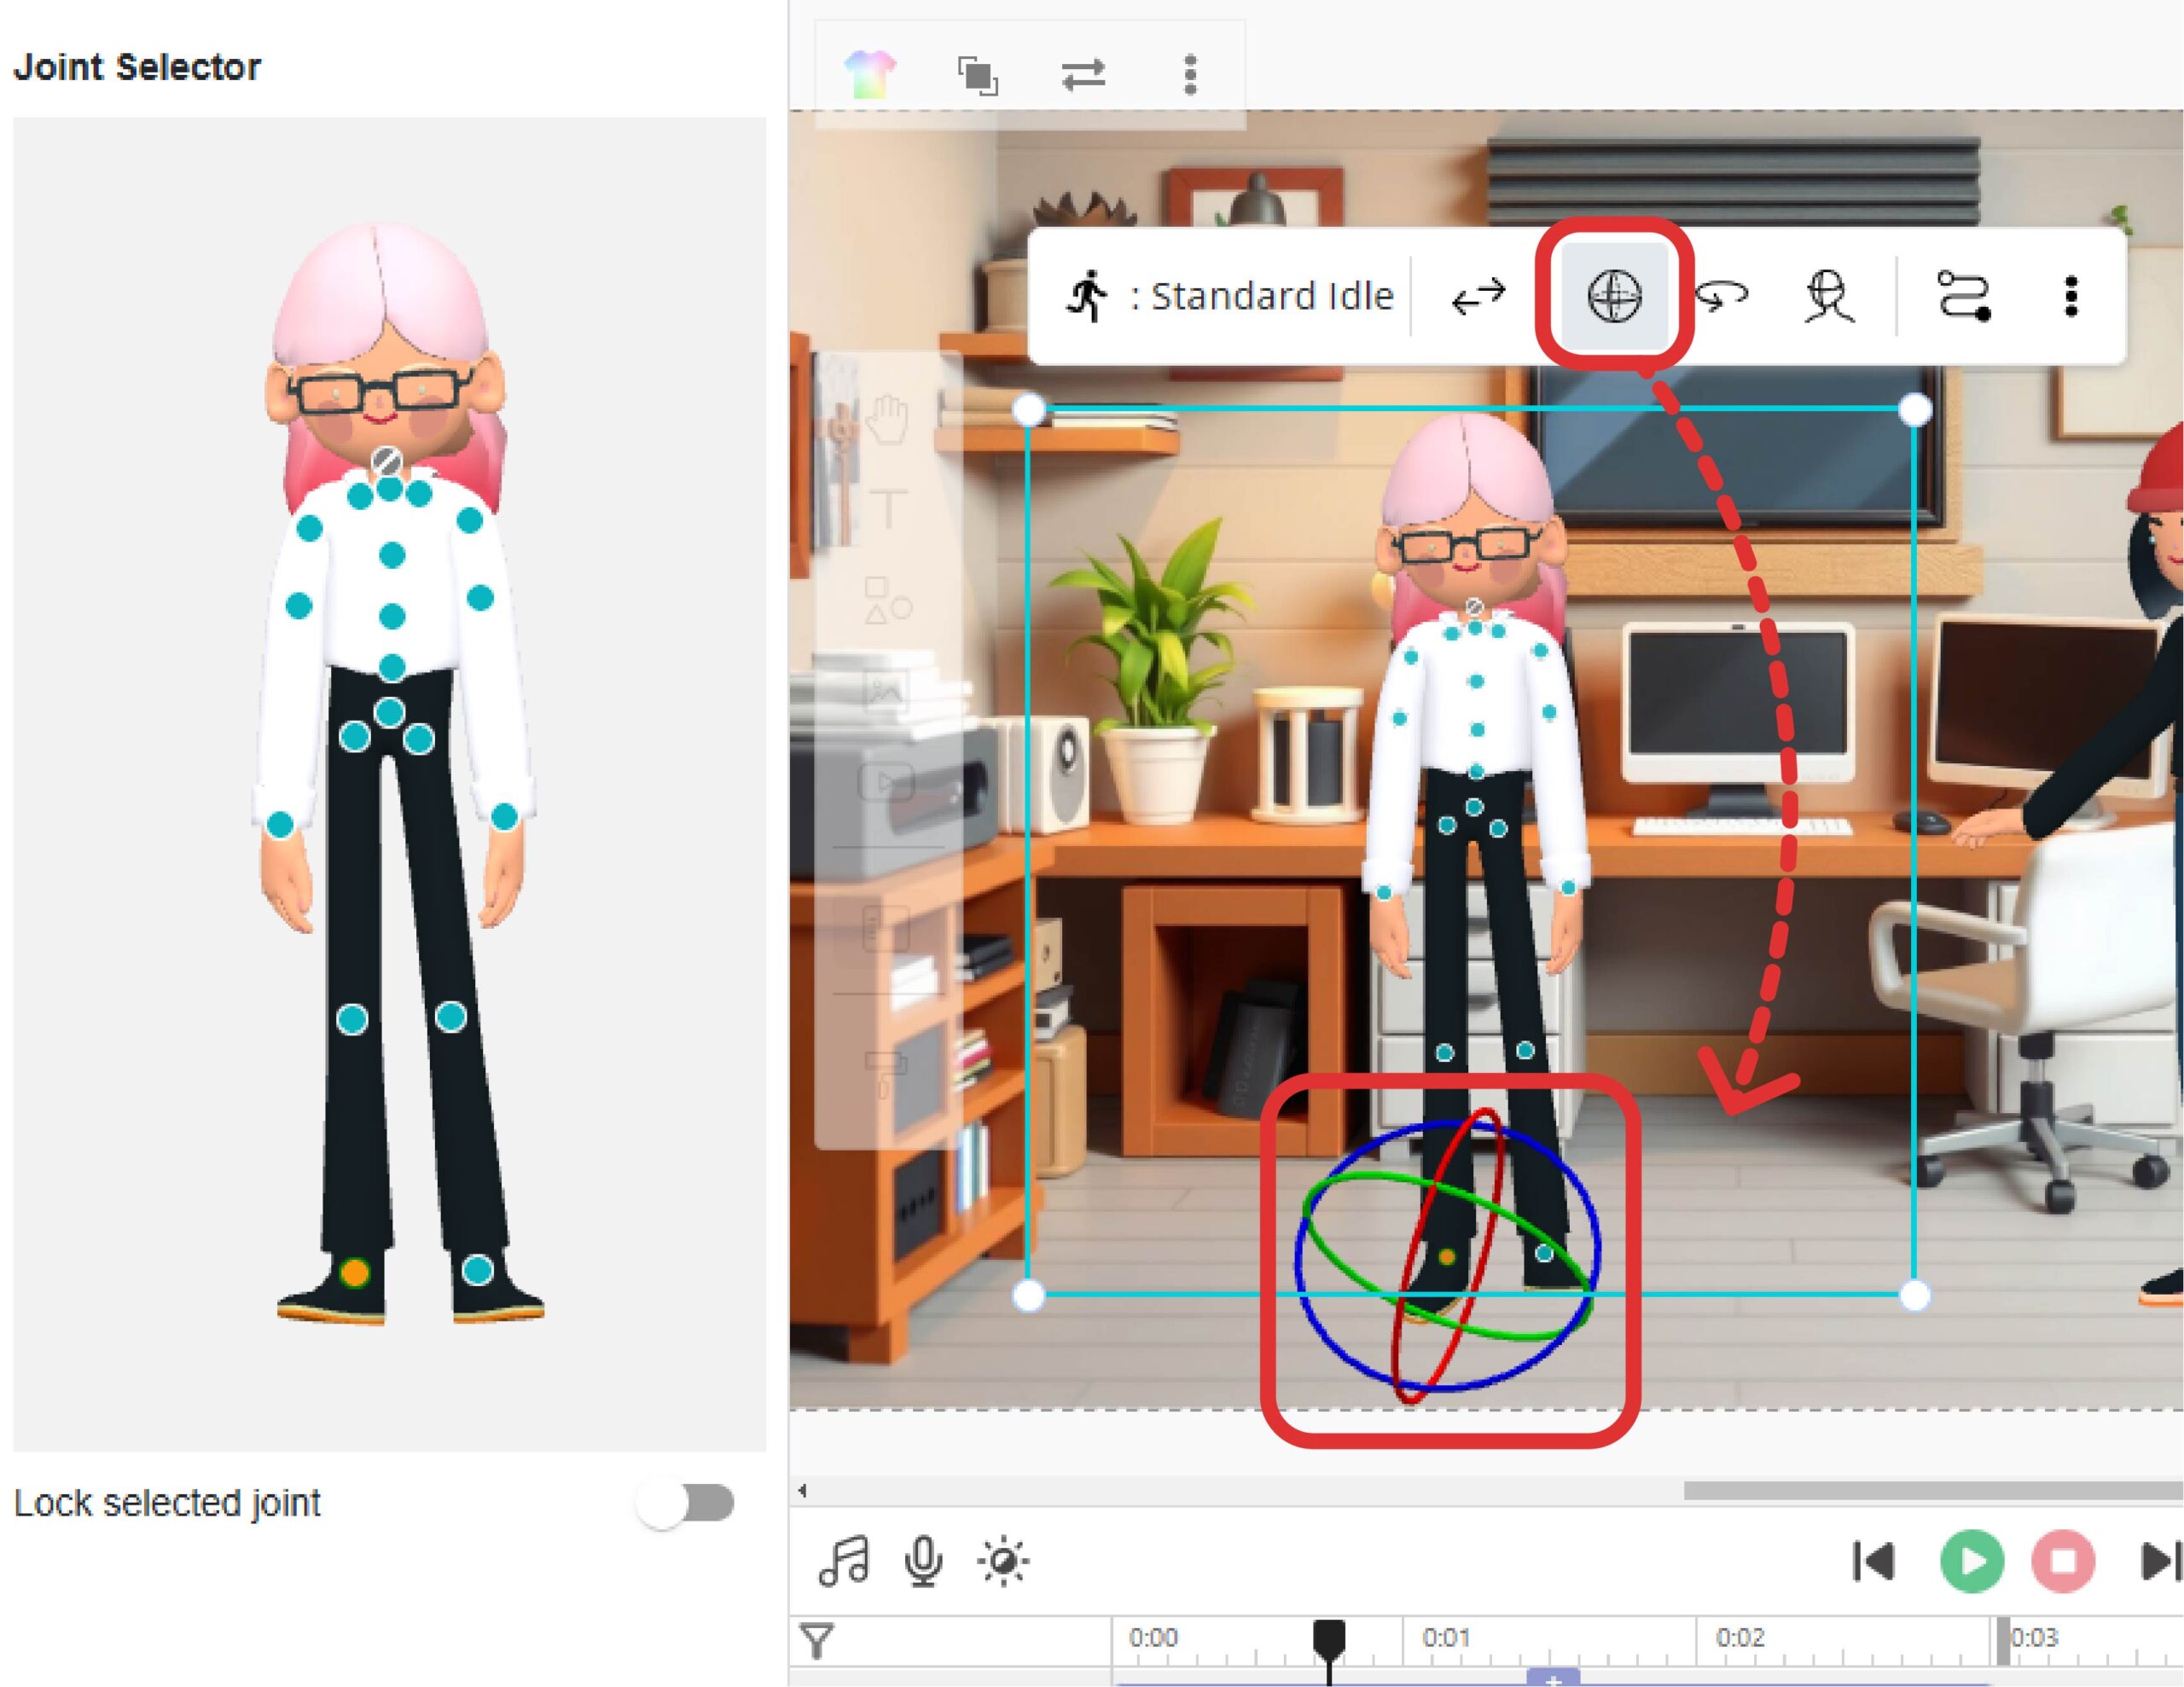Click the duplicate icon in the top toolbar
2184x1687 pixels.
click(980, 73)
